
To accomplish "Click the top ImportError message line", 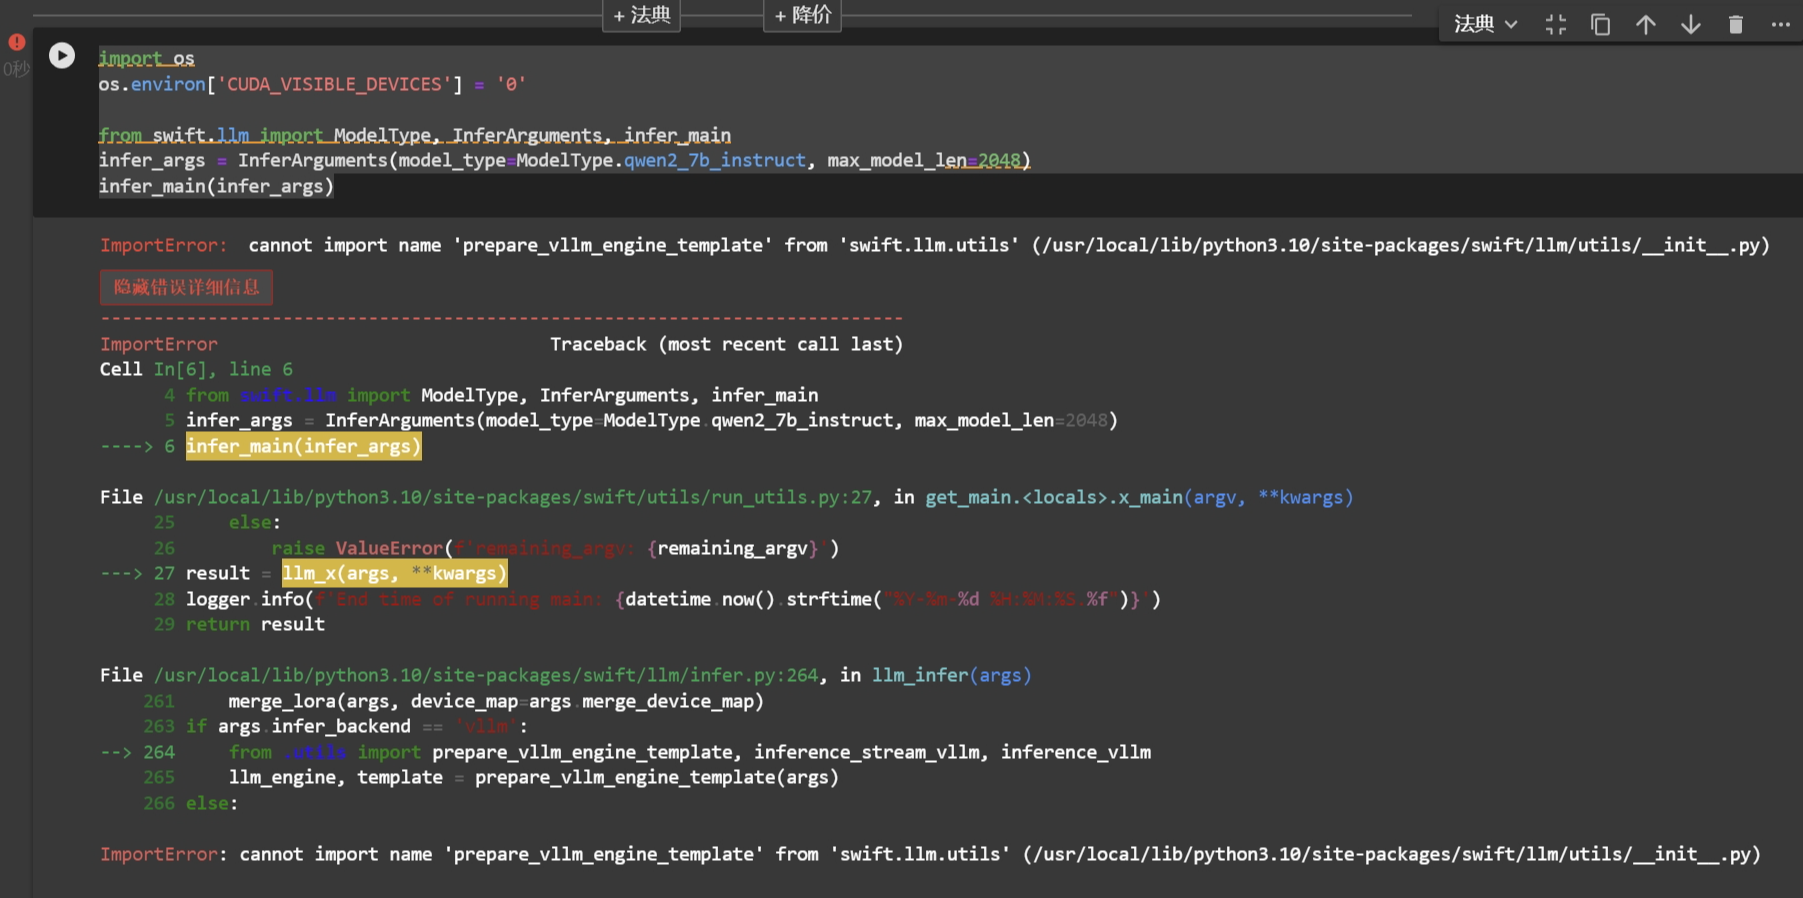I will point(934,245).
